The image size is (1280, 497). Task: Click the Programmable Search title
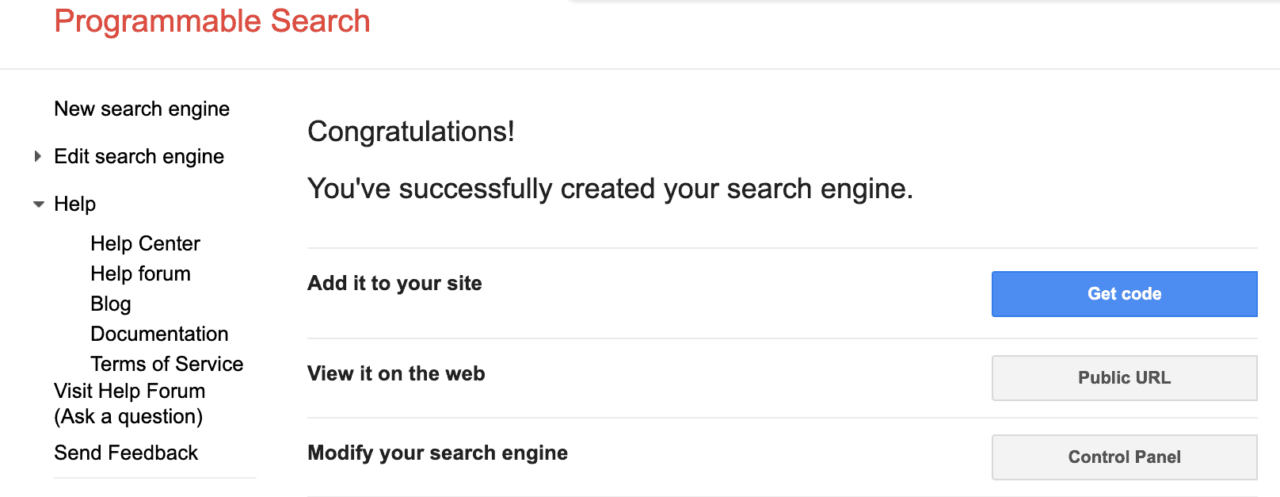pyautogui.click(x=212, y=21)
